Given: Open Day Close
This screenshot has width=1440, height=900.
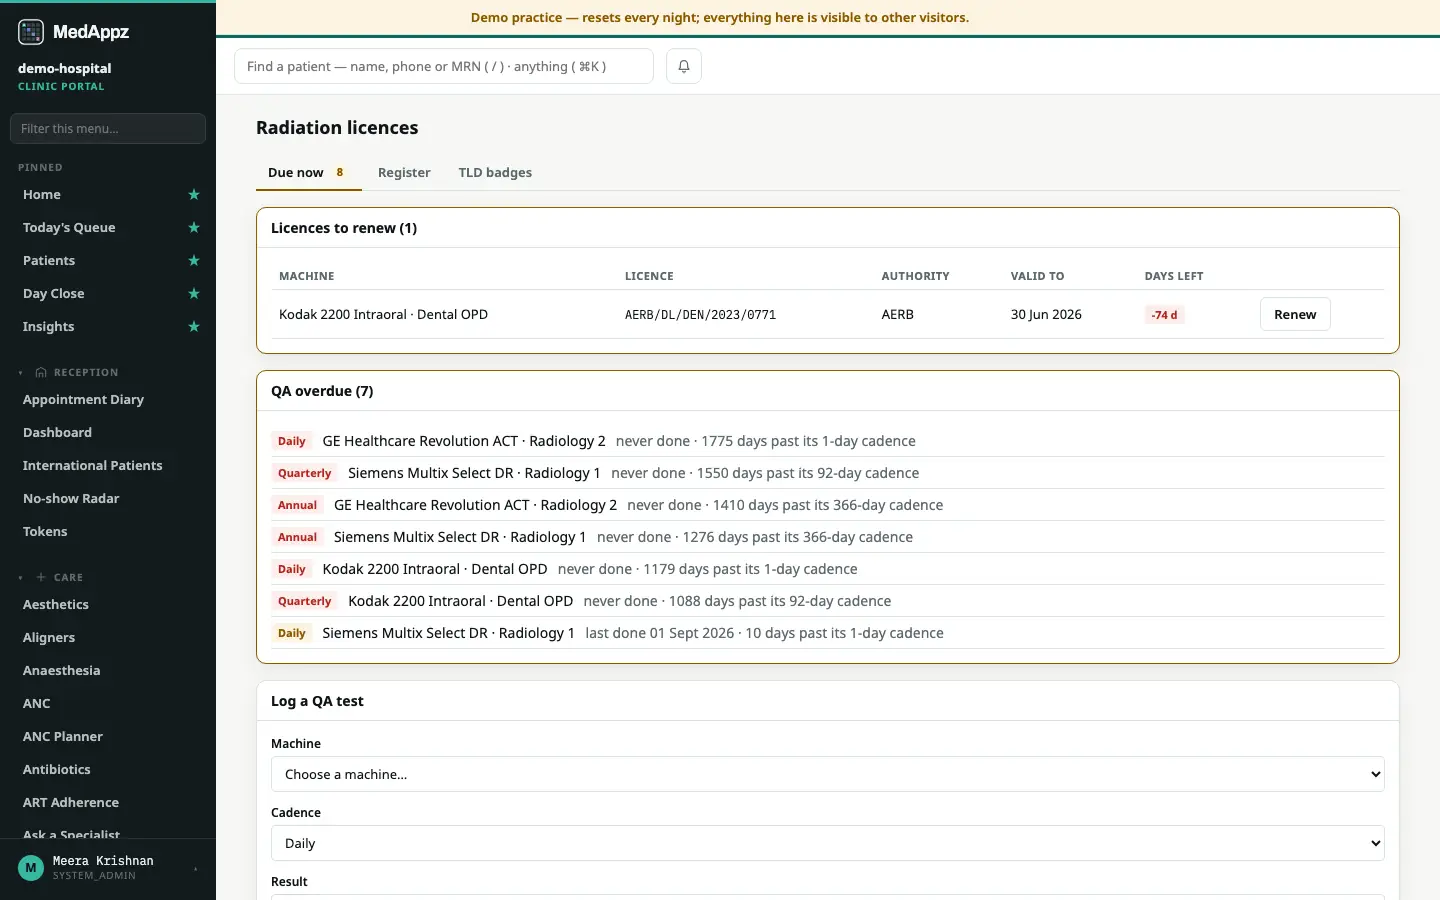Looking at the screenshot, I should click(54, 293).
